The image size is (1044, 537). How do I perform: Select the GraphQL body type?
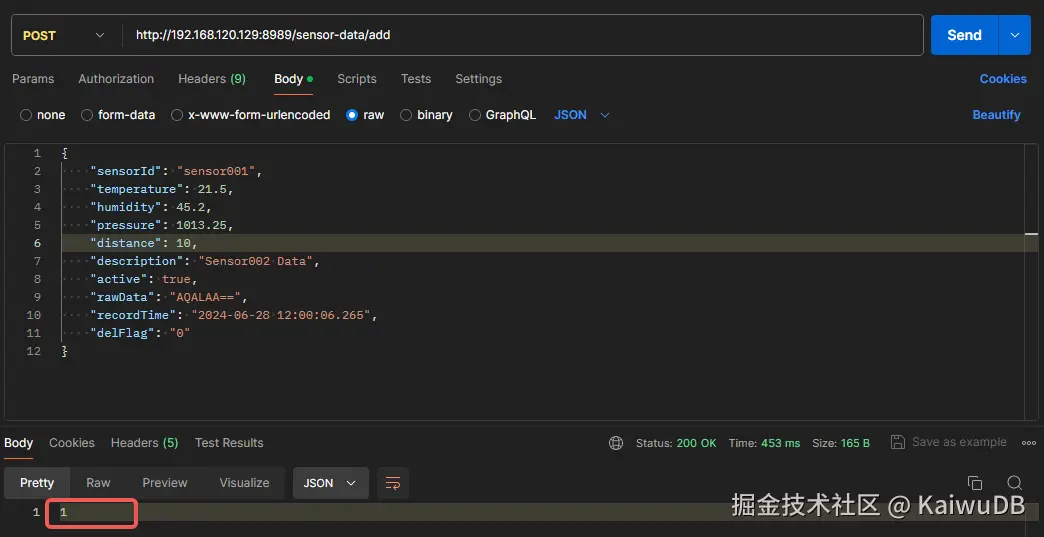point(502,114)
